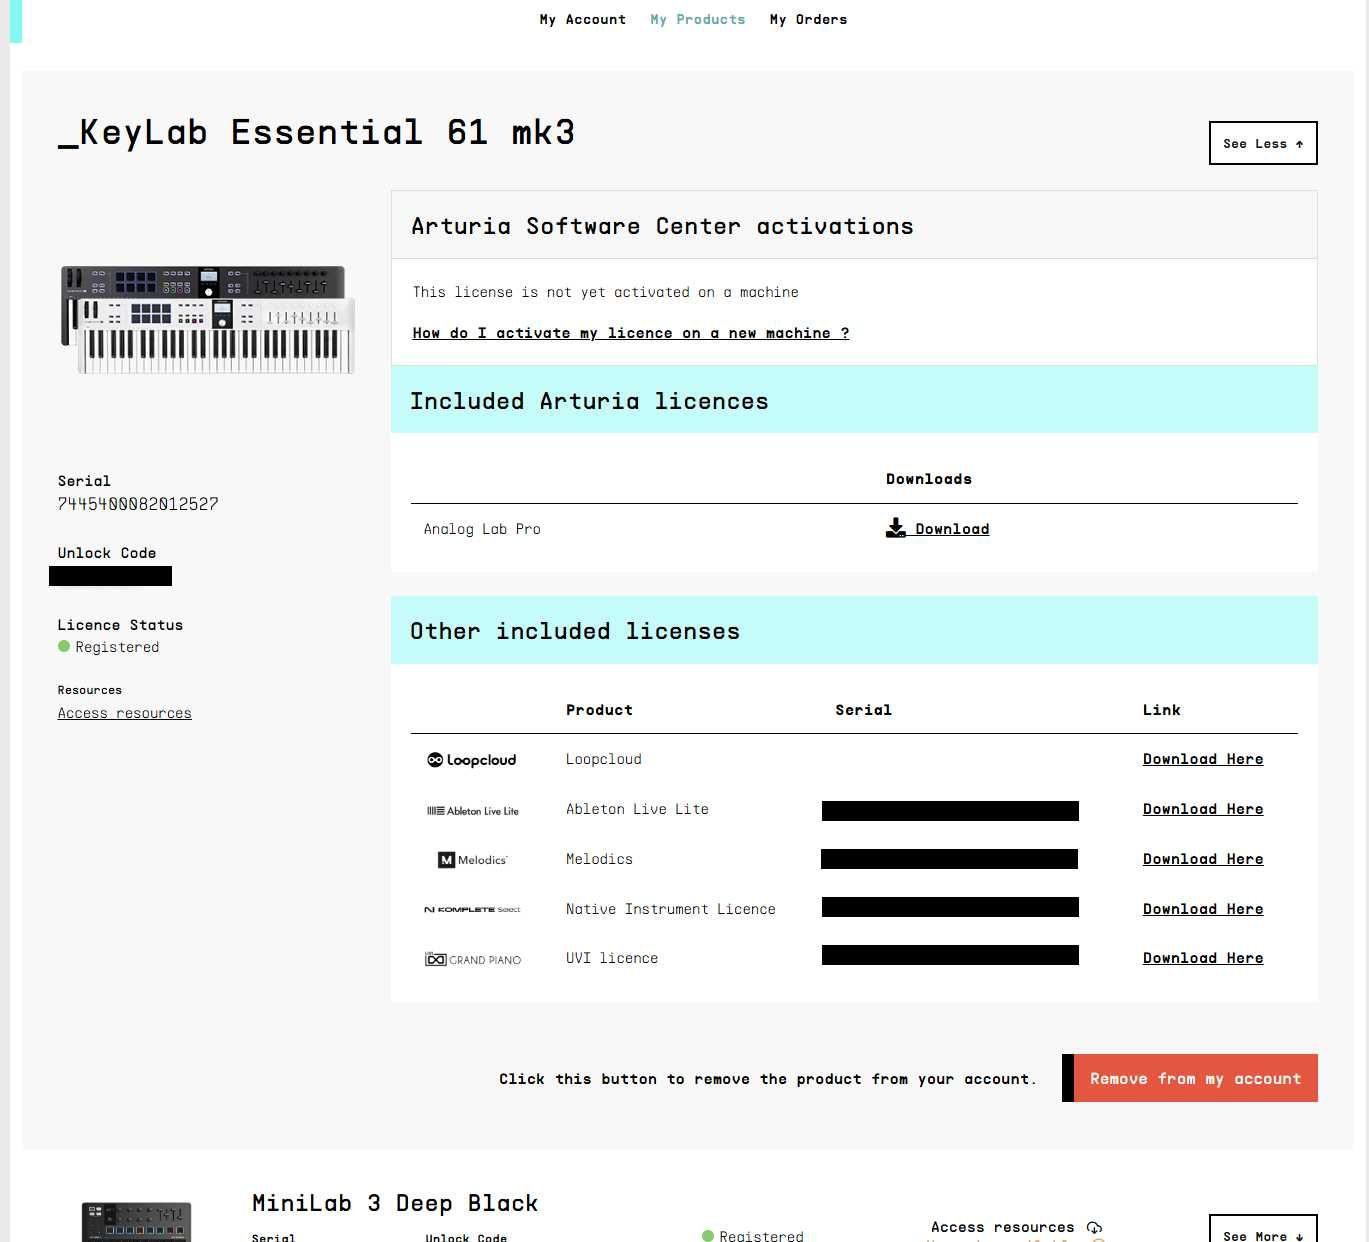Click the Ableton Live Lite logo

coord(473,811)
